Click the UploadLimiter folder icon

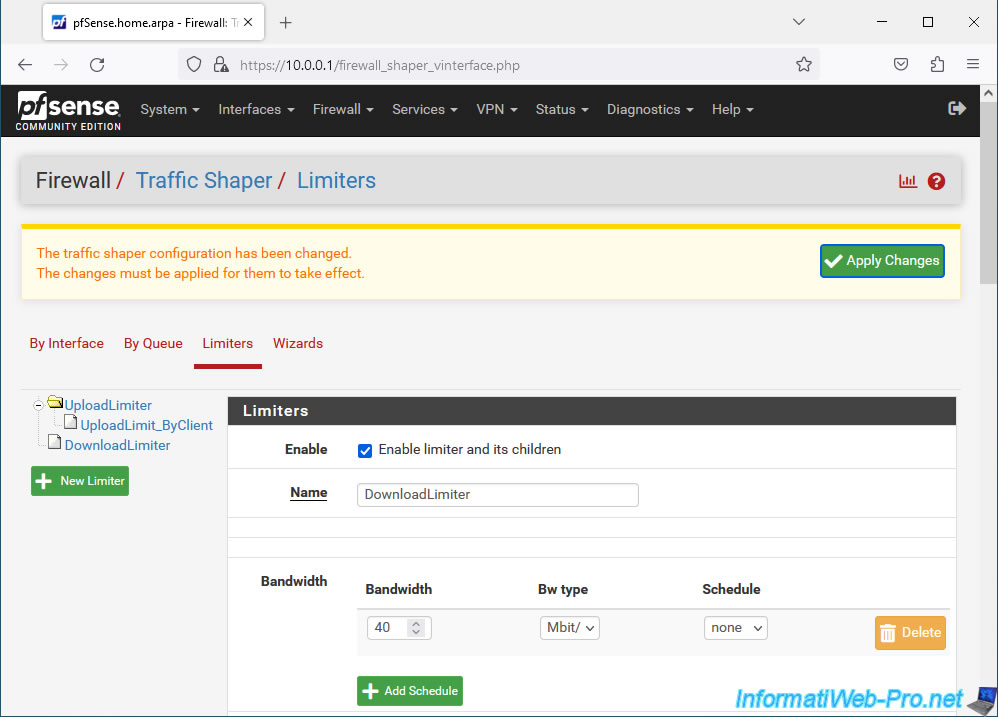point(55,403)
